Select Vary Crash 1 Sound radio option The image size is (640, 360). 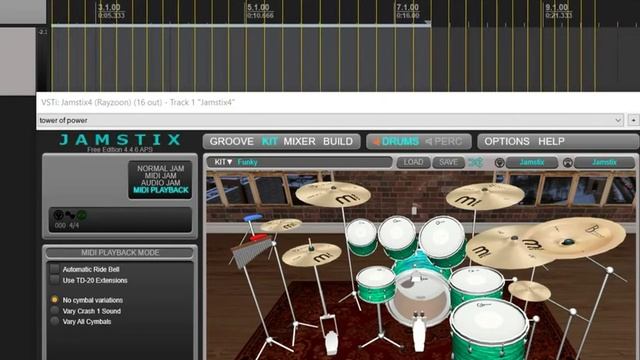[x=54, y=311]
